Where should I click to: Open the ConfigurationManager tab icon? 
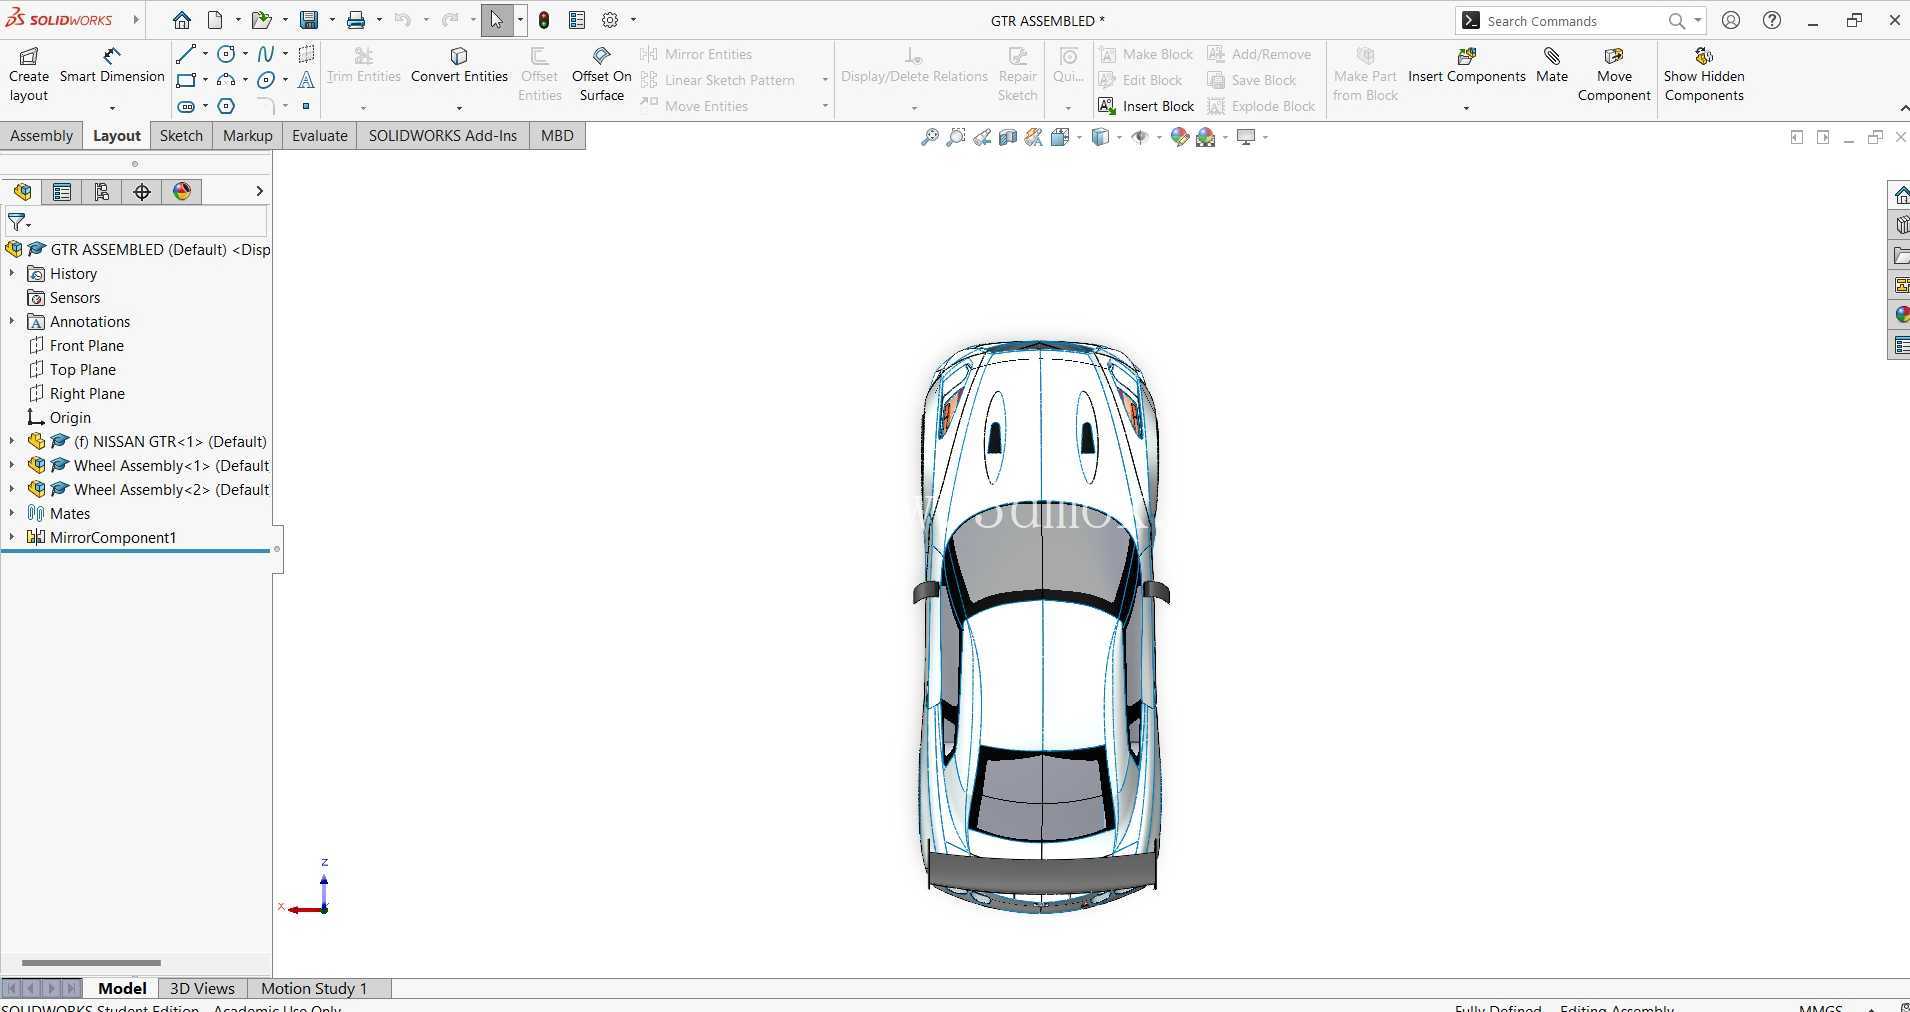pyautogui.click(x=102, y=192)
